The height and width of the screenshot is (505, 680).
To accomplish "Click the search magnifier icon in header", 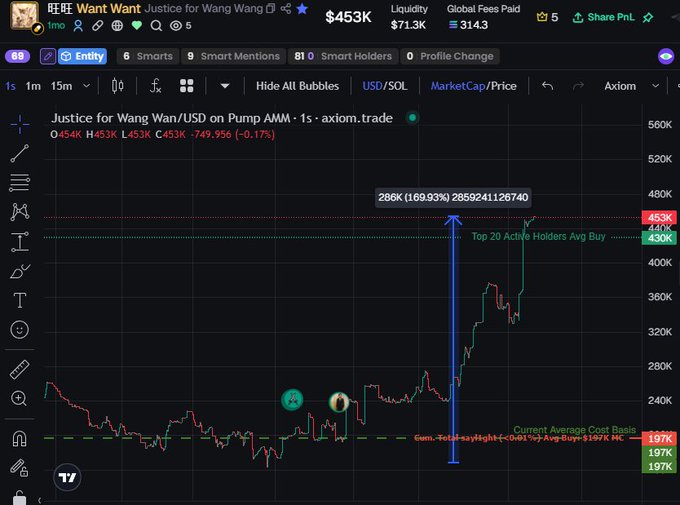I will (x=156, y=26).
